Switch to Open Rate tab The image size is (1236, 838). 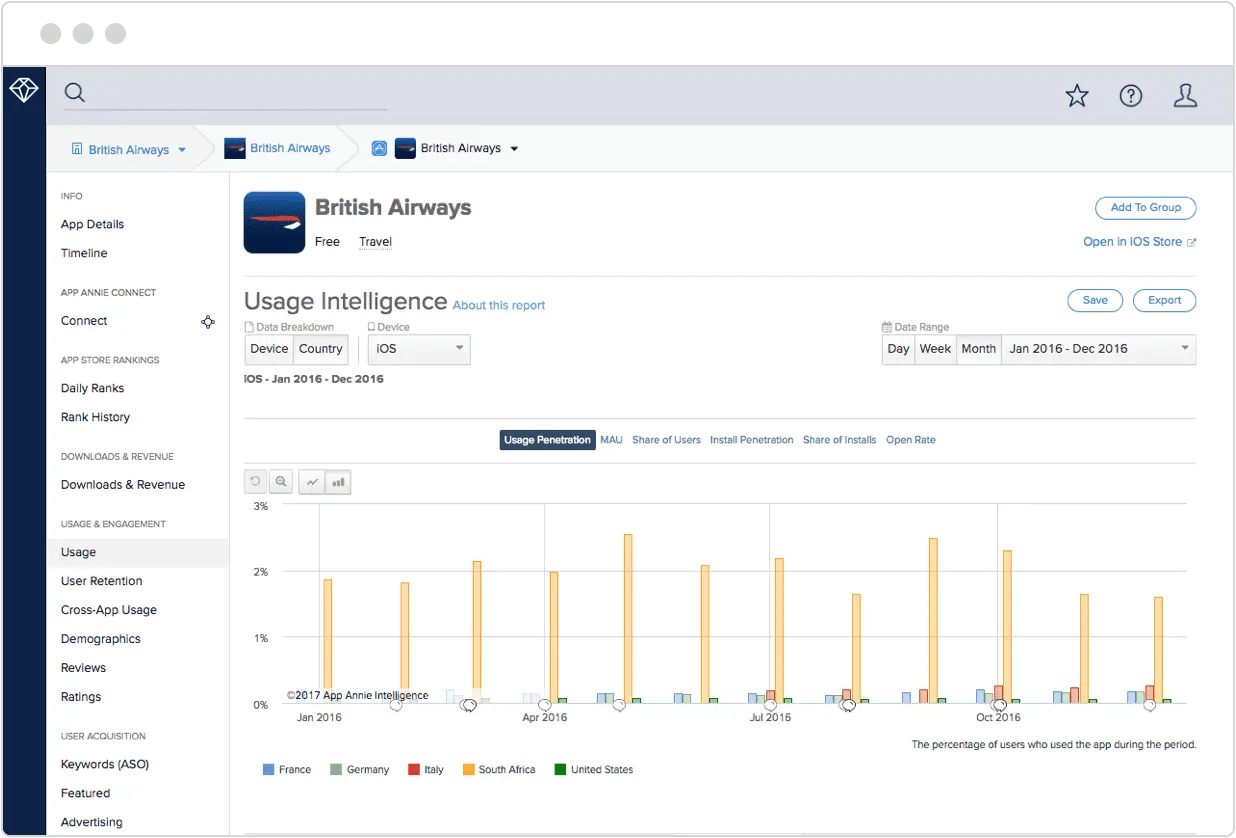click(911, 440)
